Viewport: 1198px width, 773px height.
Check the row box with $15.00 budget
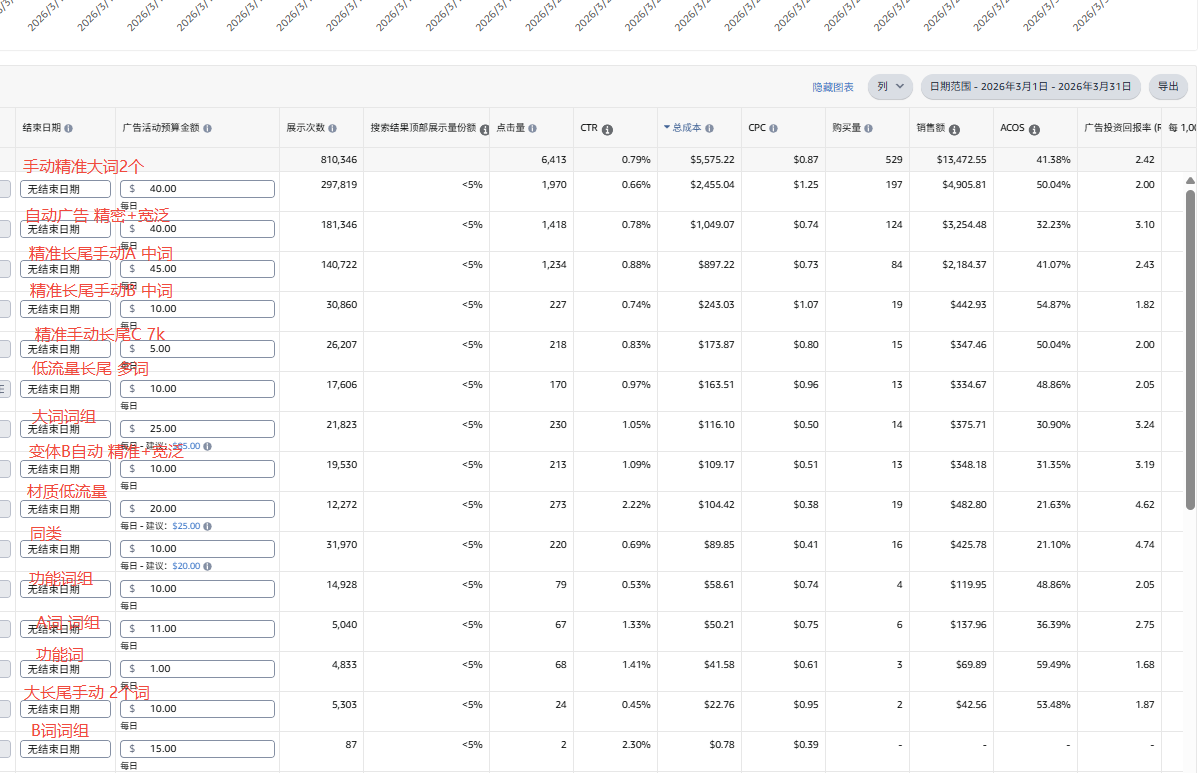4,749
